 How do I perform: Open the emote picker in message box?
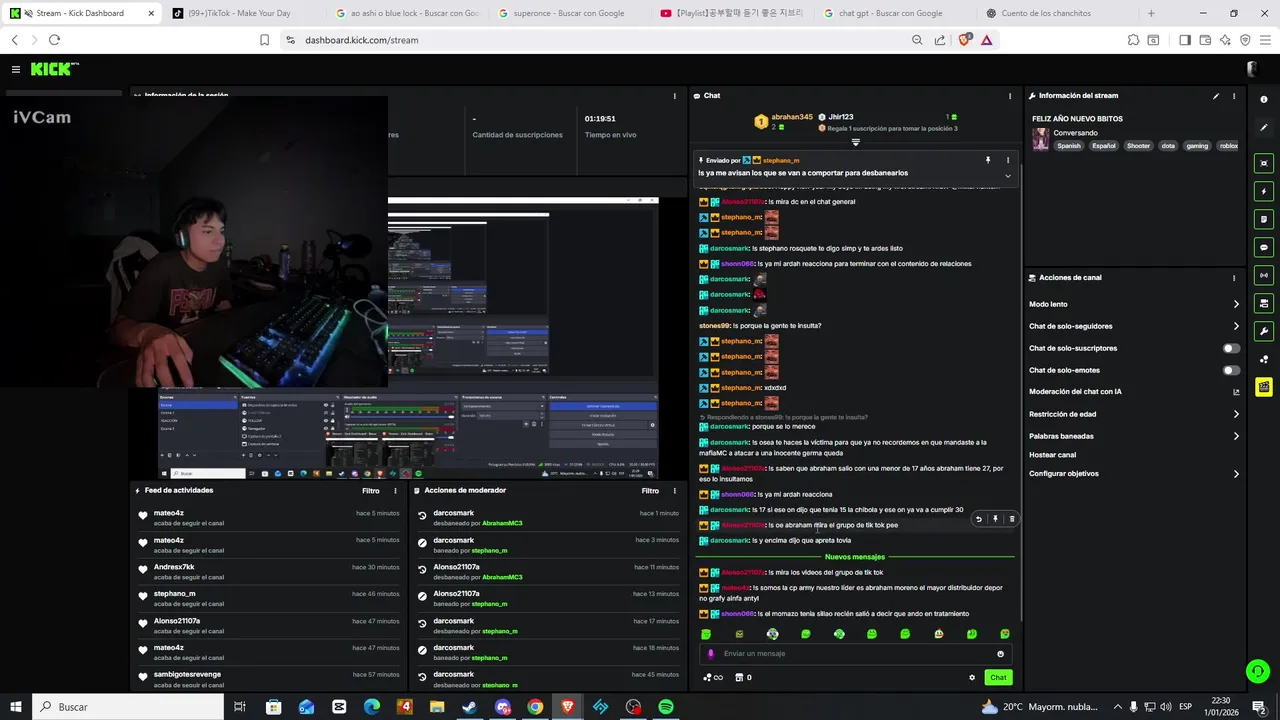[x=1000, y=654]
